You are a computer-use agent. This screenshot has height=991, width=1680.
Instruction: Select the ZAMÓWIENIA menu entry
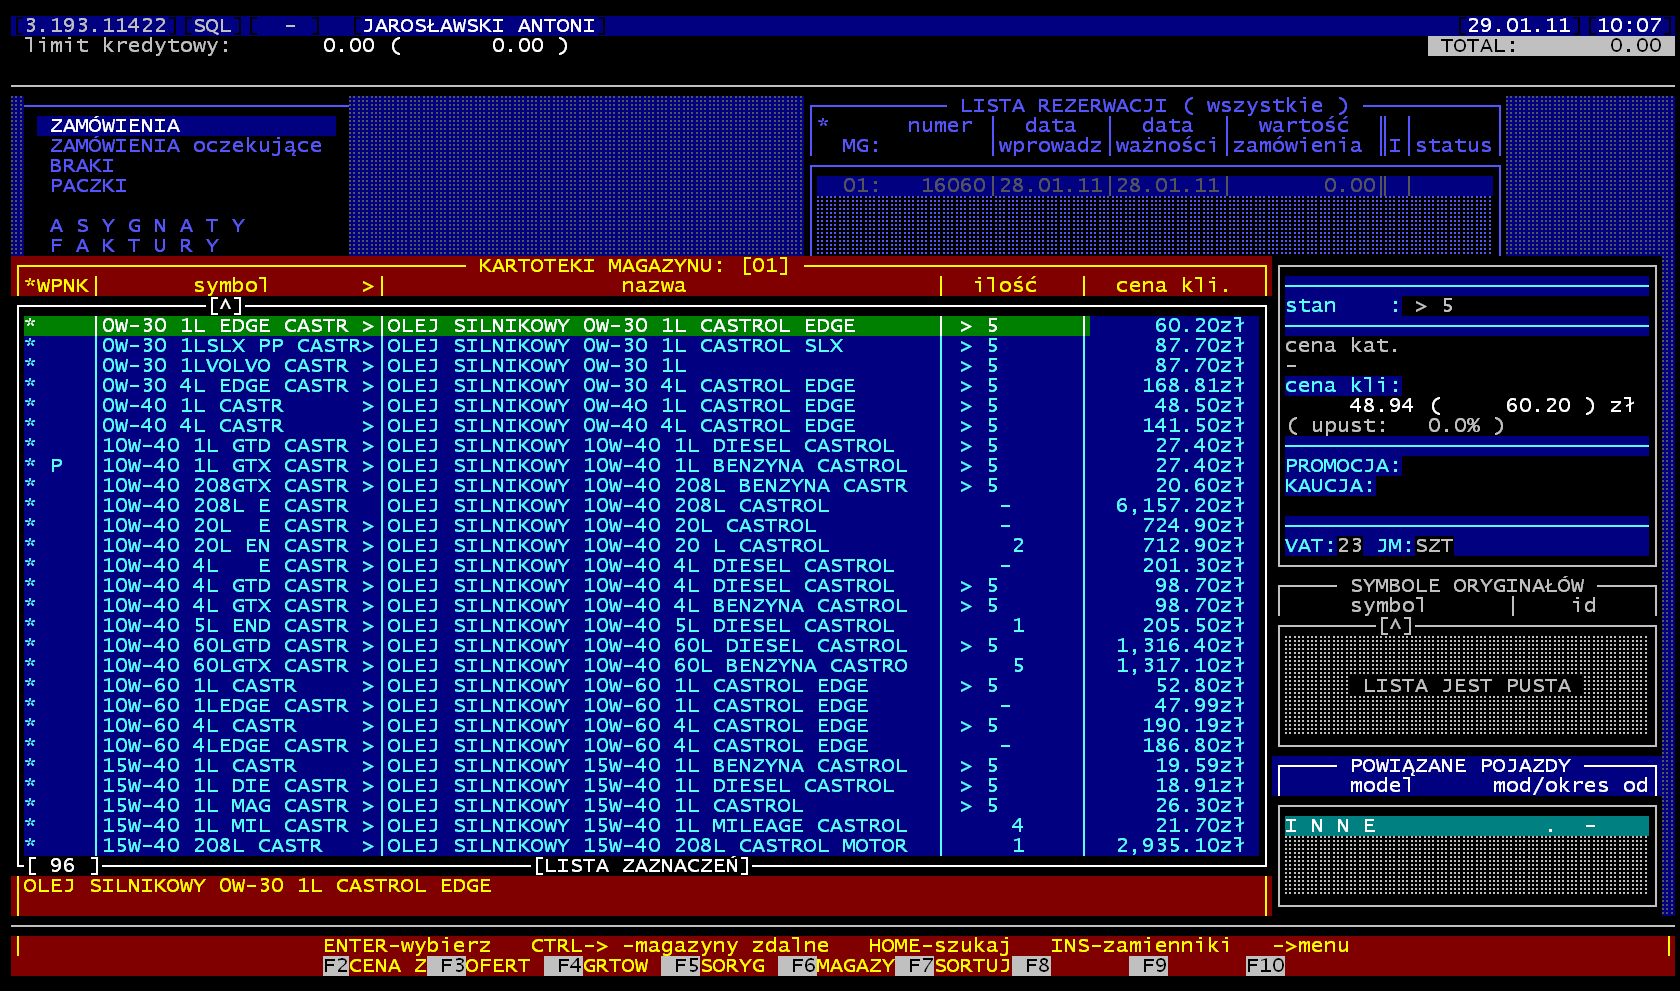point(187,126)
